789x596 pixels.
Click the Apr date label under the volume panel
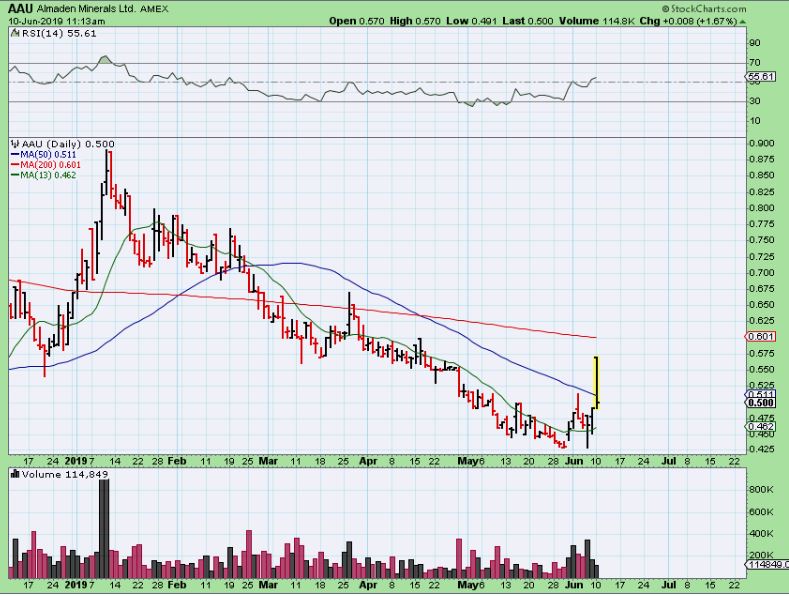[x=368, y=585]
